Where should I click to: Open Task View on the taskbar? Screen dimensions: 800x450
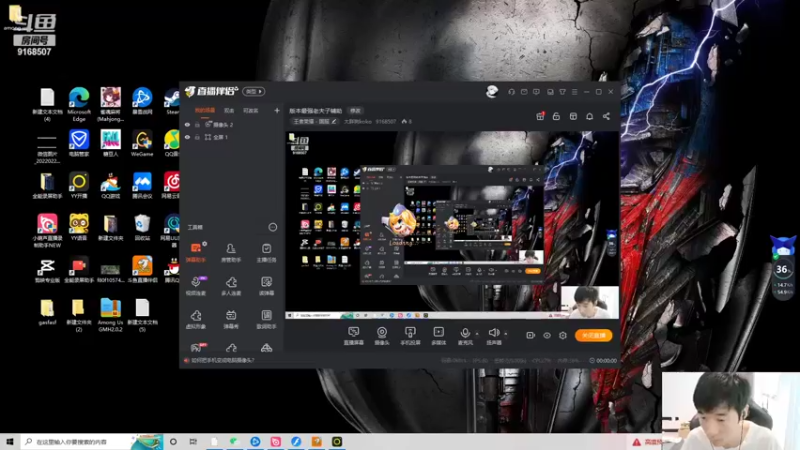tap(193, 442)
